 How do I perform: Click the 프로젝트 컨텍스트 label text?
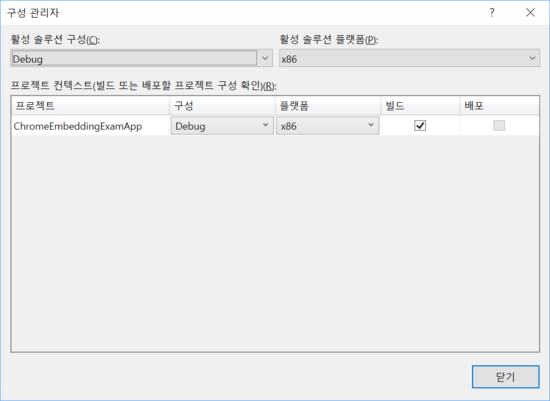point(143,85)
